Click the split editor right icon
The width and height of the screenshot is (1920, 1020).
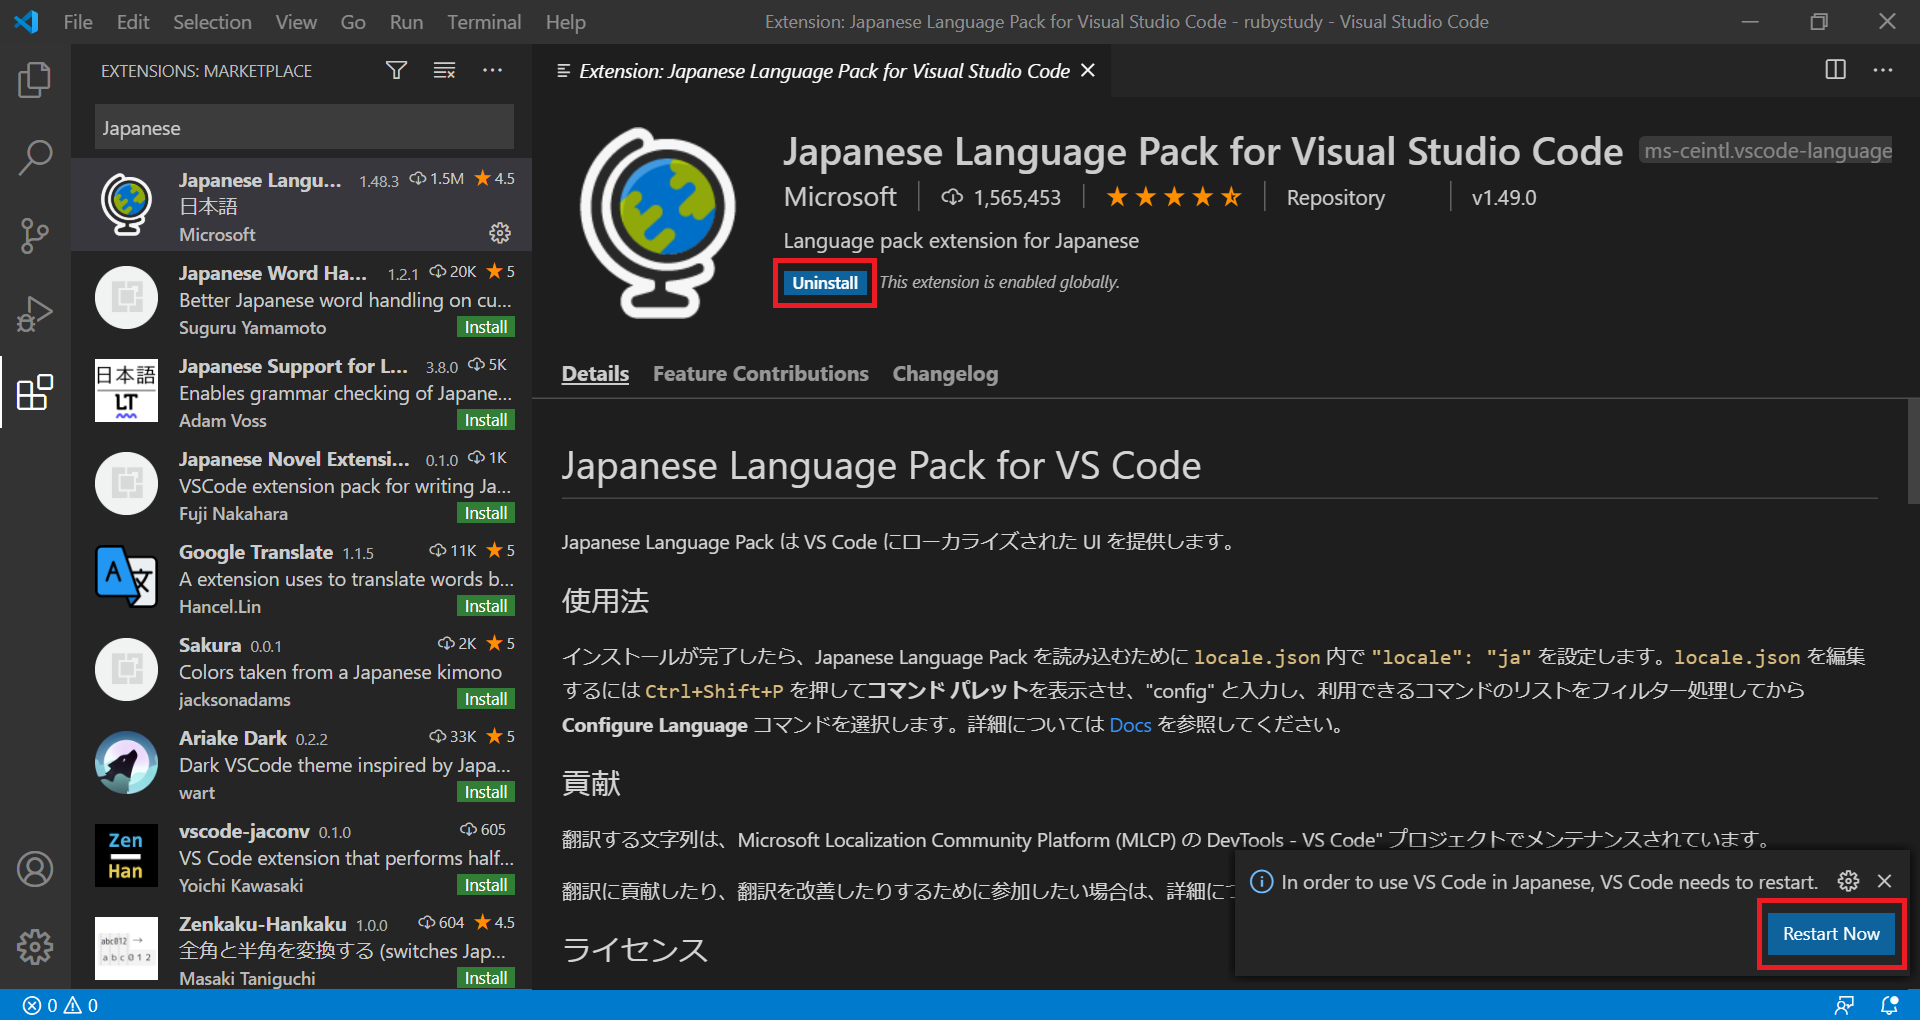click(1836, 70)
